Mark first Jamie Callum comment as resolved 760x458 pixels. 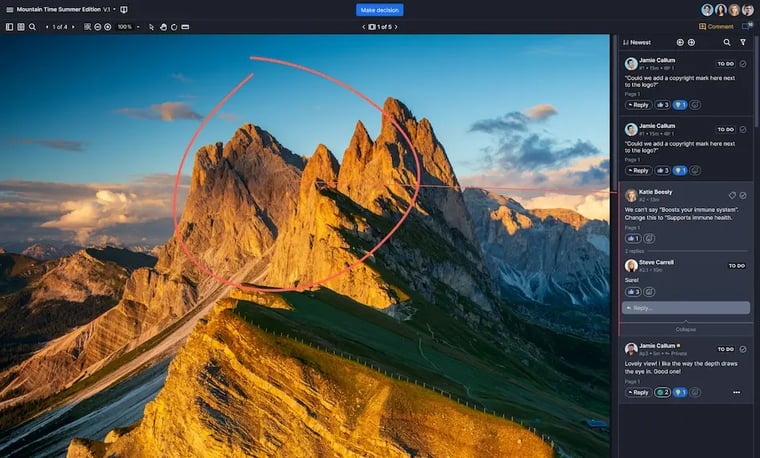(743, 63)
